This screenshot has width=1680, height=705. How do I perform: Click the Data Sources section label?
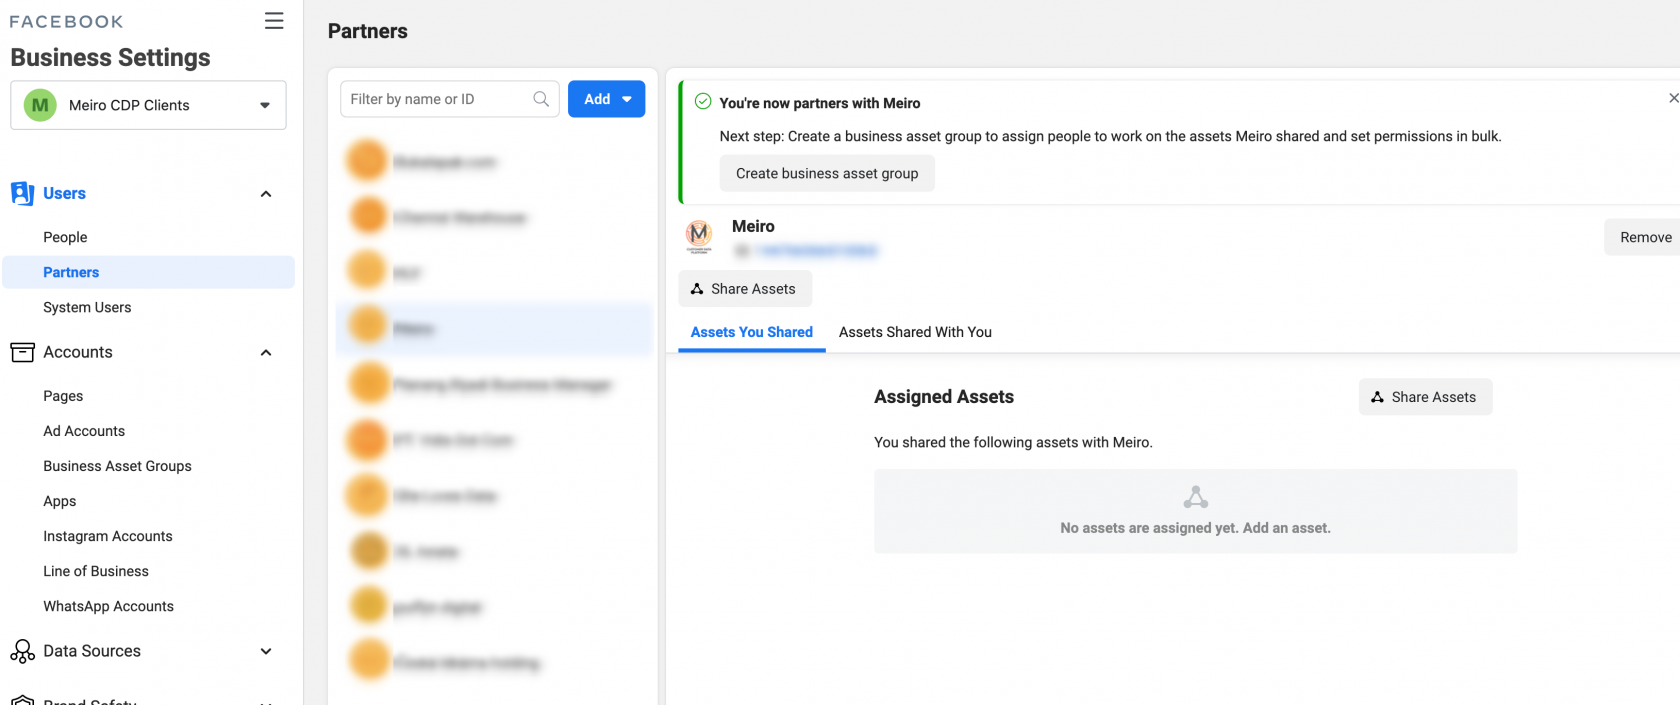(x=92, y=651)
